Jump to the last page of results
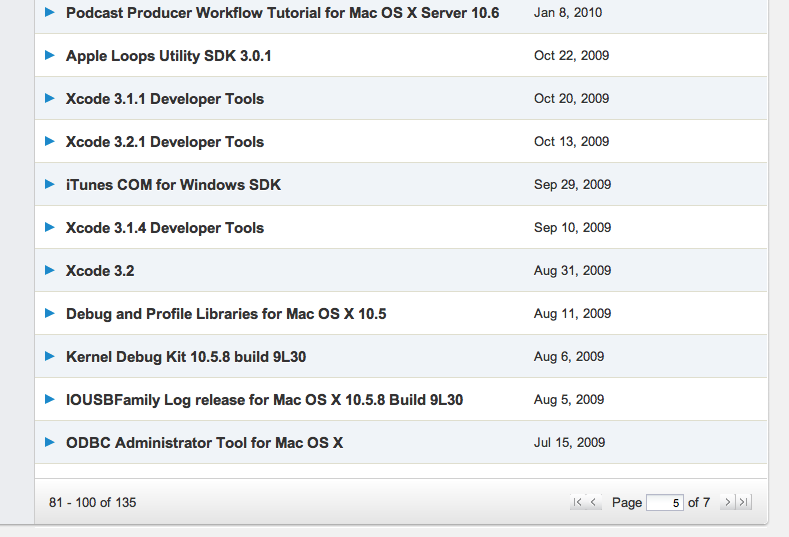 (743, 502)
